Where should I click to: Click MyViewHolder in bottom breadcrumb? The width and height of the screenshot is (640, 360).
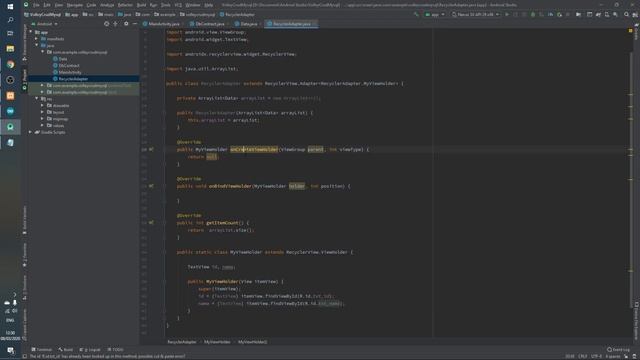tap(217, 342)
